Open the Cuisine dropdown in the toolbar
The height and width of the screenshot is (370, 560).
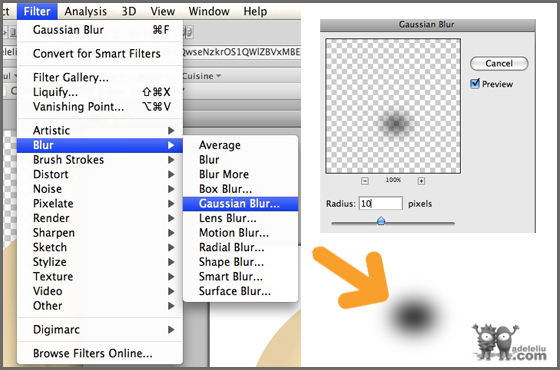pyautogui.click(x=202, y=76)
